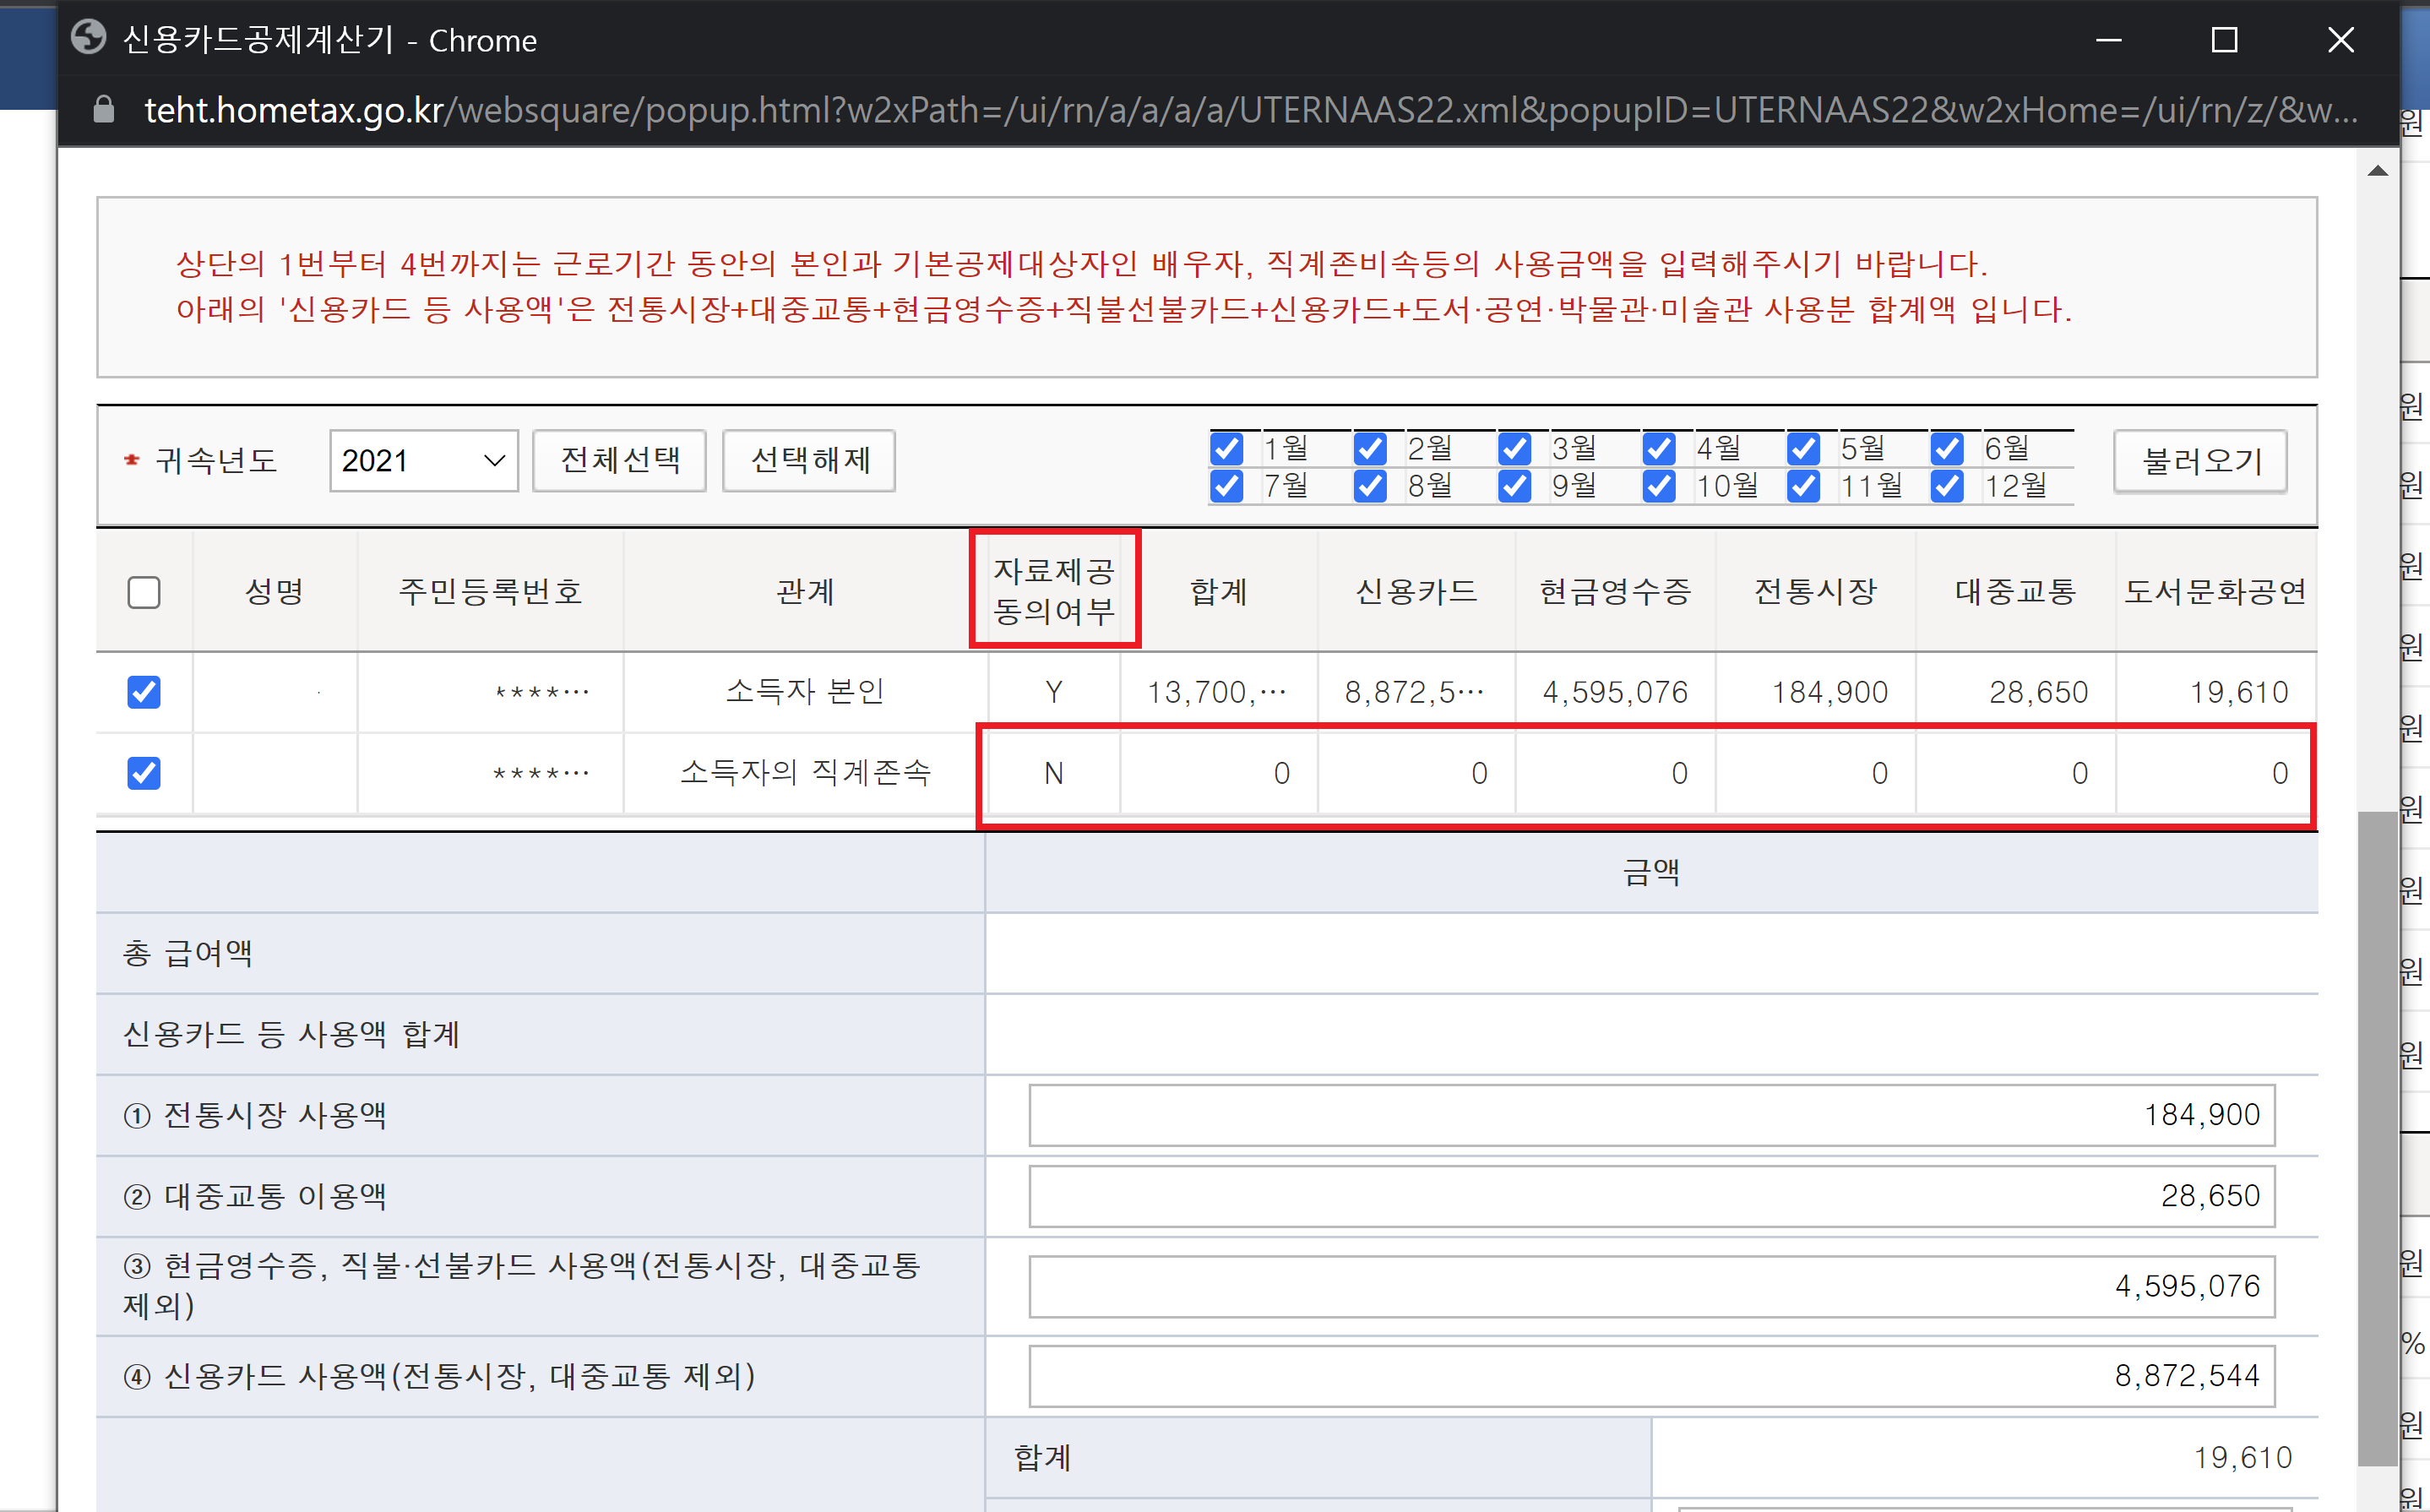
Task: Click the 자료제공 동의여부 column header
Action: point(1054,590)
